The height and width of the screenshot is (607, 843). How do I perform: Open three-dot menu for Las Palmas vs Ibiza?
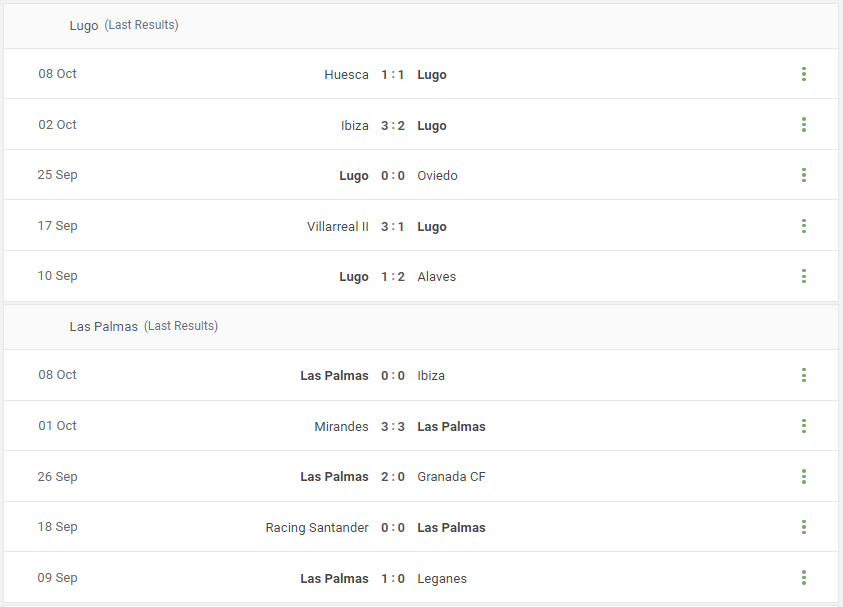point(804,375)
